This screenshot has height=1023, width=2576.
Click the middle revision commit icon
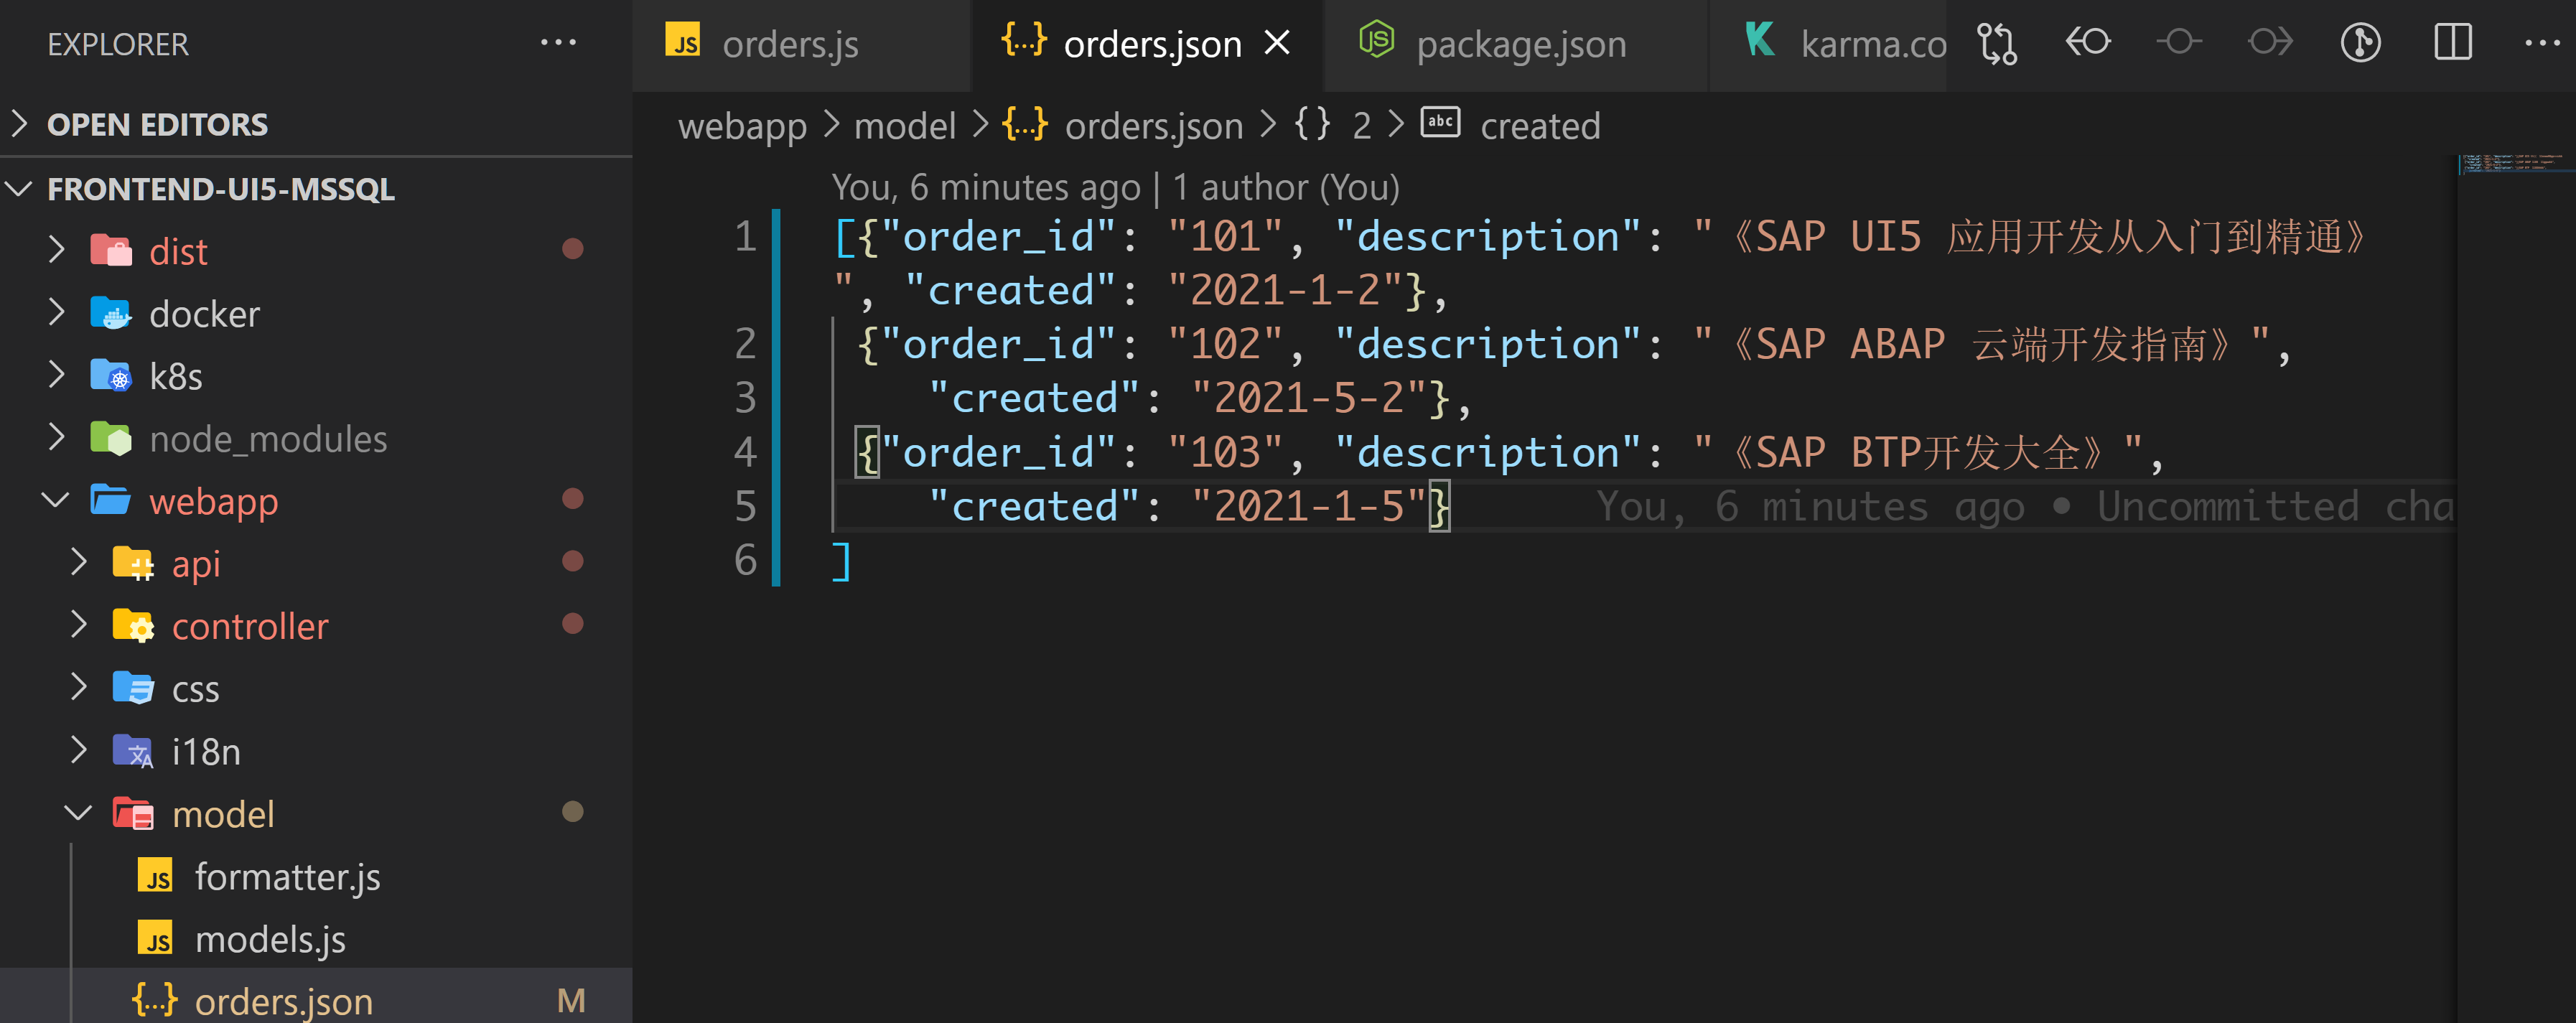[x=2179, y=42]
